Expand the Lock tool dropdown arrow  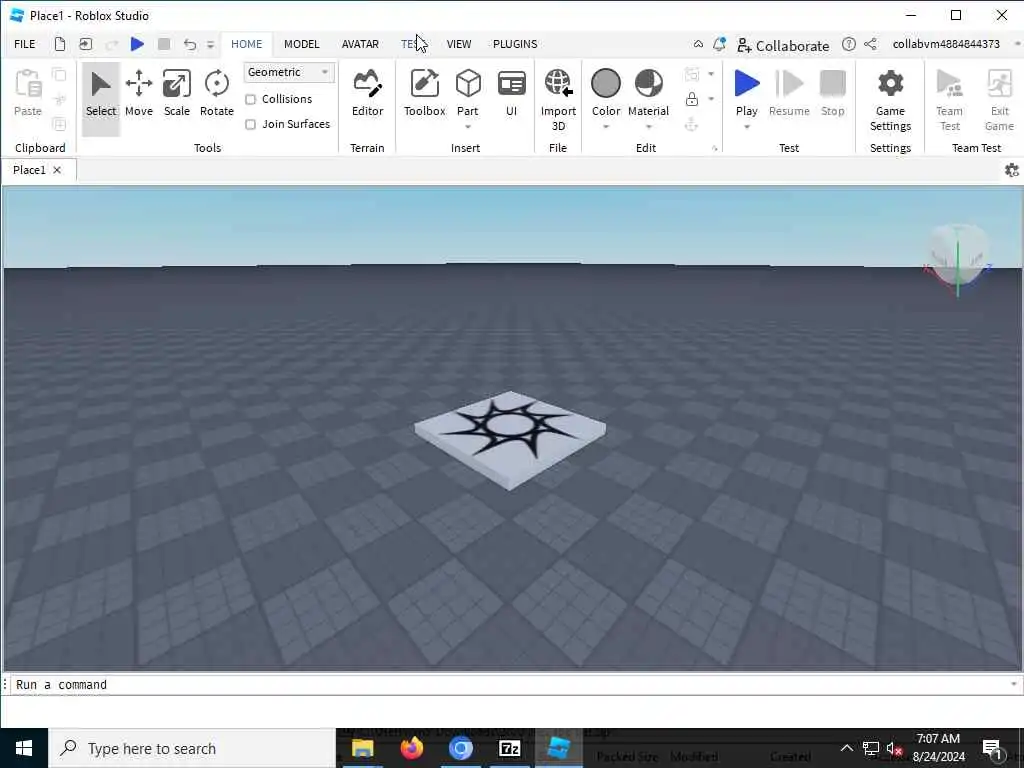click(711, 99)
